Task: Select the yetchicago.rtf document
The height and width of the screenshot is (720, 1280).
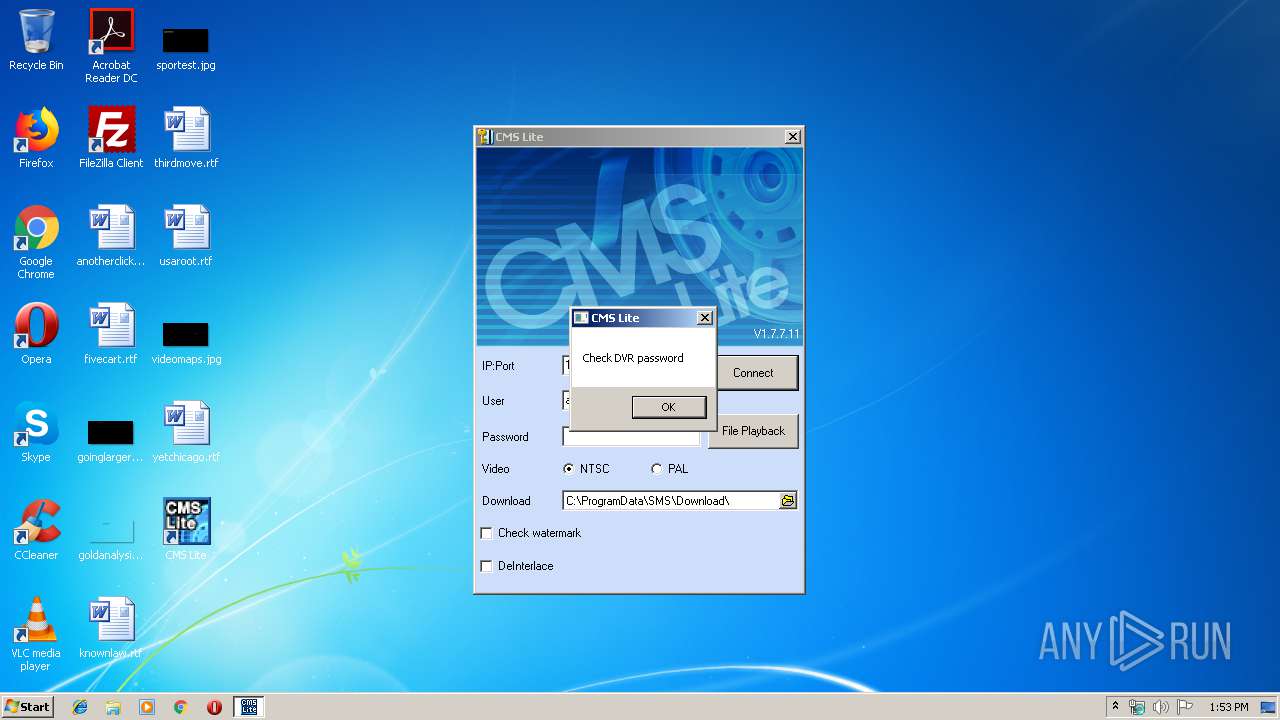Action: [186, 432]
